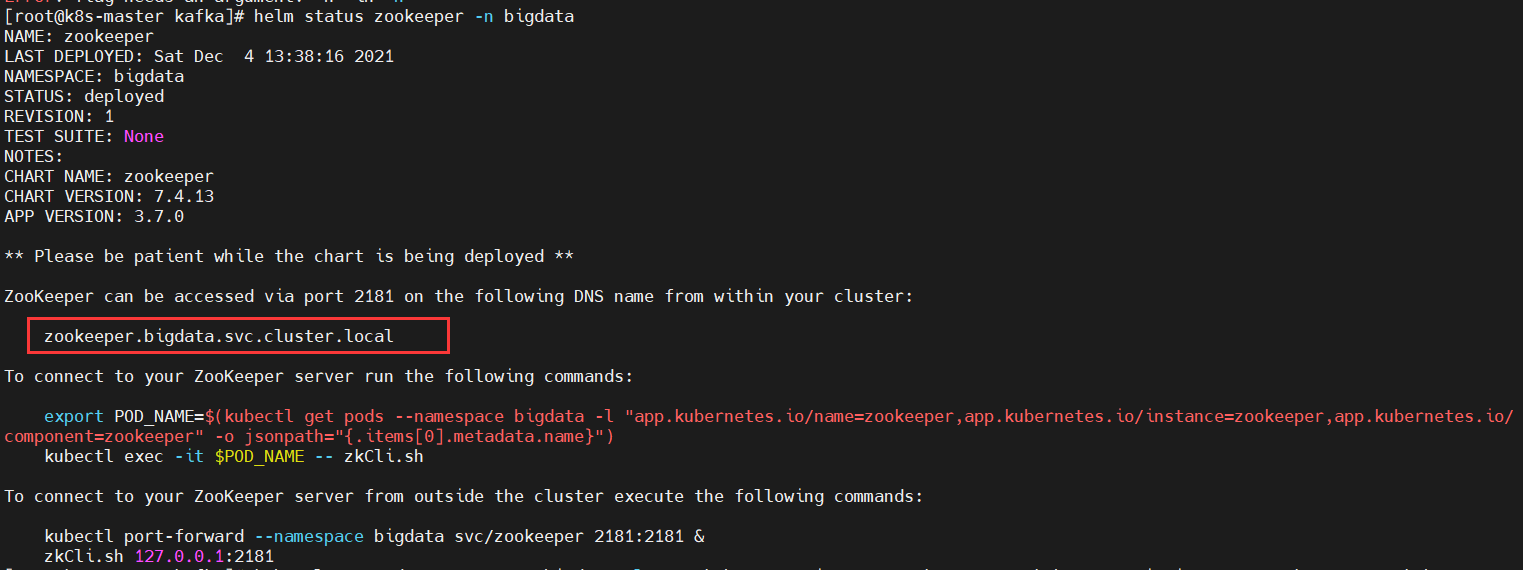Image resolution: width=1523 pixels, height=570 pixels.
Task: Click the CHART NAME: zookeeper line
Action: tap(109, 176)
